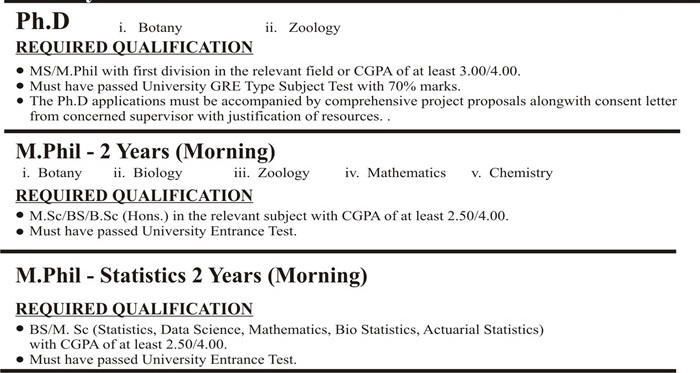700x373 pixels.
Task: Click the last University Entrance Test bullet
Action: [x=163, y=360]
